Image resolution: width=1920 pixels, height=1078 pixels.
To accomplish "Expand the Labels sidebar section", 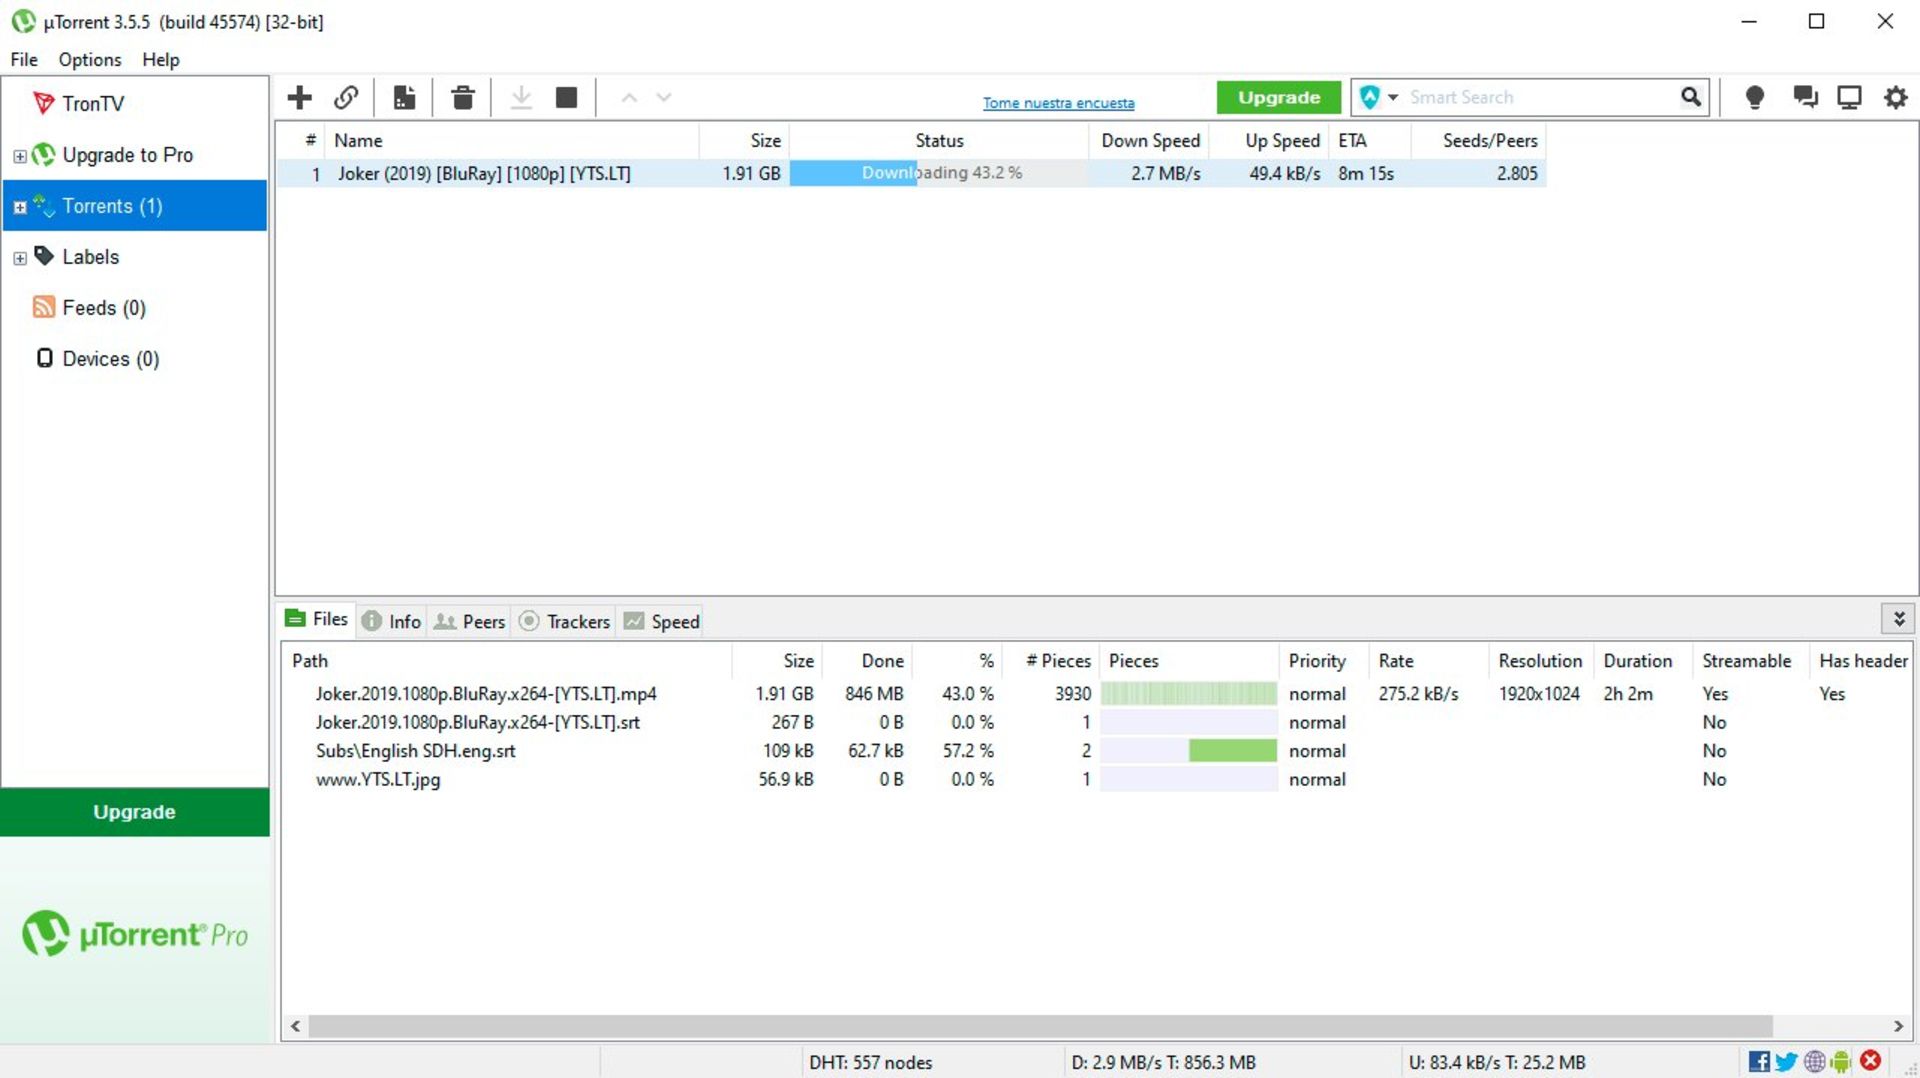I will coord(19,257).
